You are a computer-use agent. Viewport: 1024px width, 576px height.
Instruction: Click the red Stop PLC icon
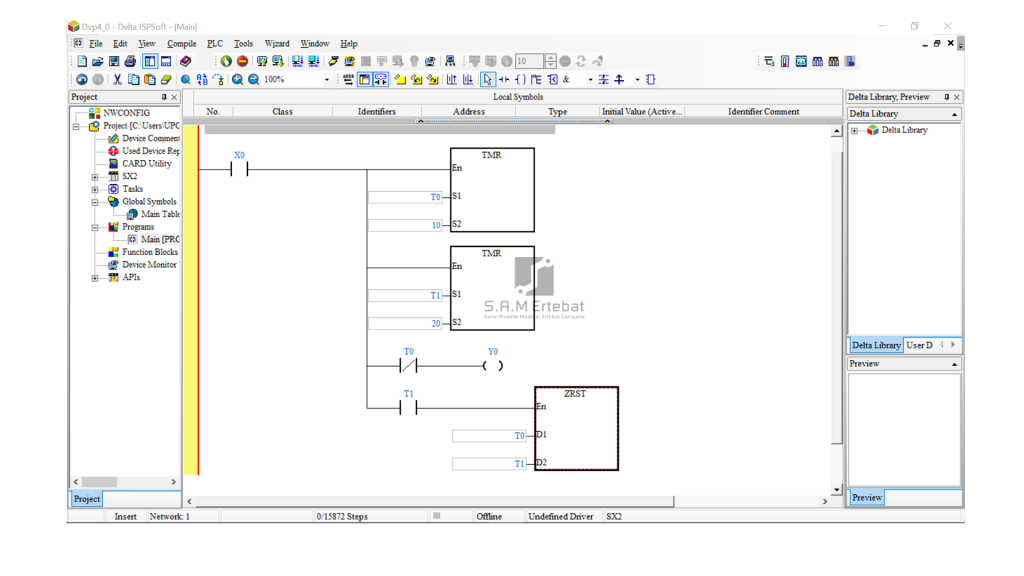click(x=242, y=62)
